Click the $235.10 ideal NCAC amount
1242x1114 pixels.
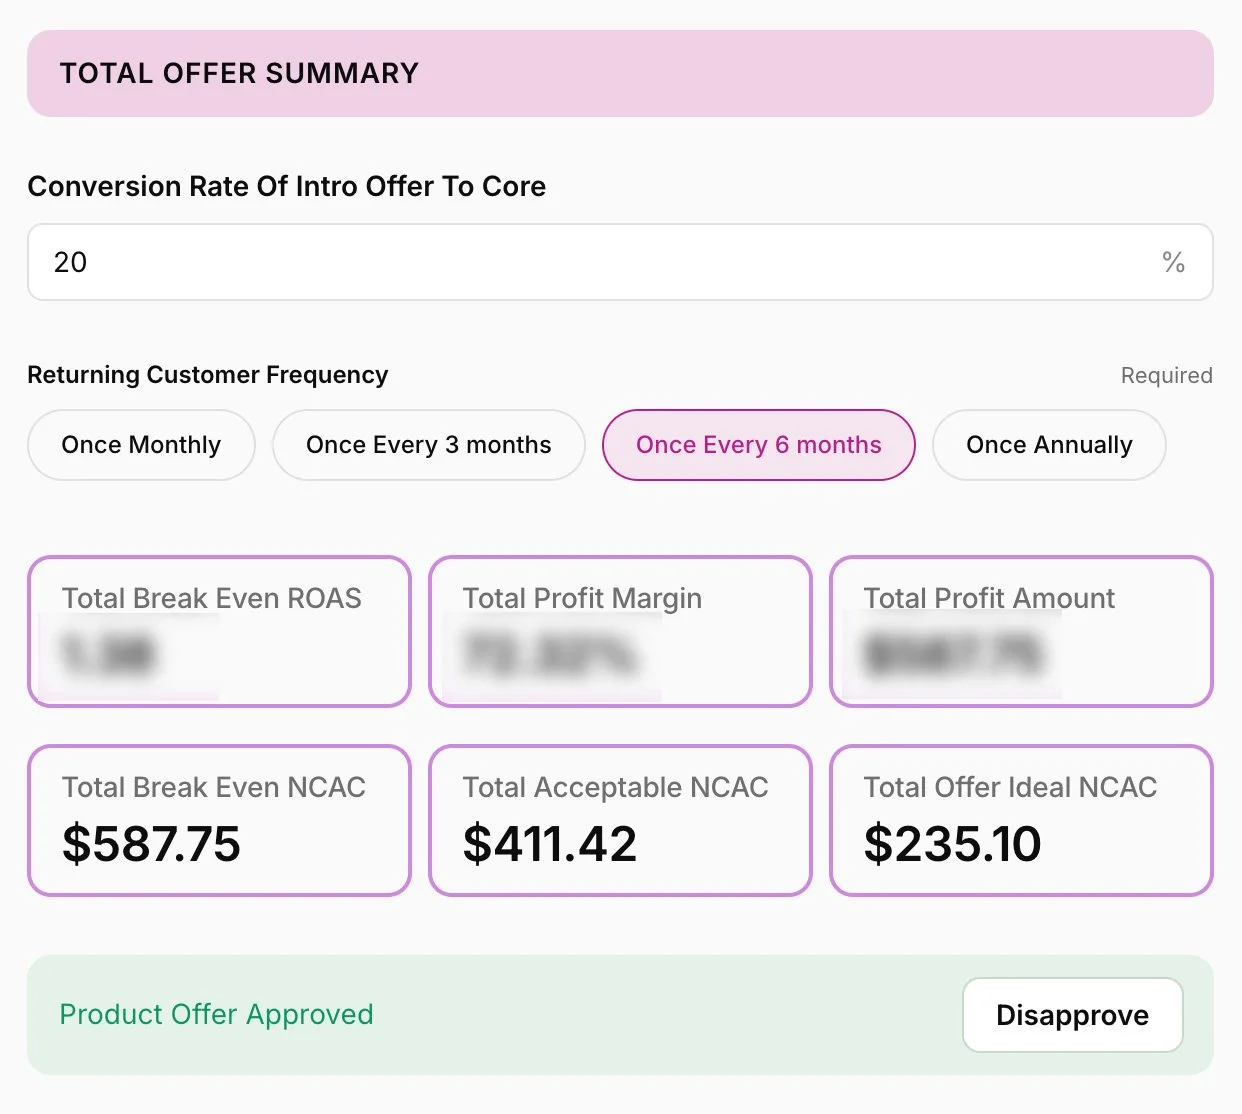click(952, 843)
